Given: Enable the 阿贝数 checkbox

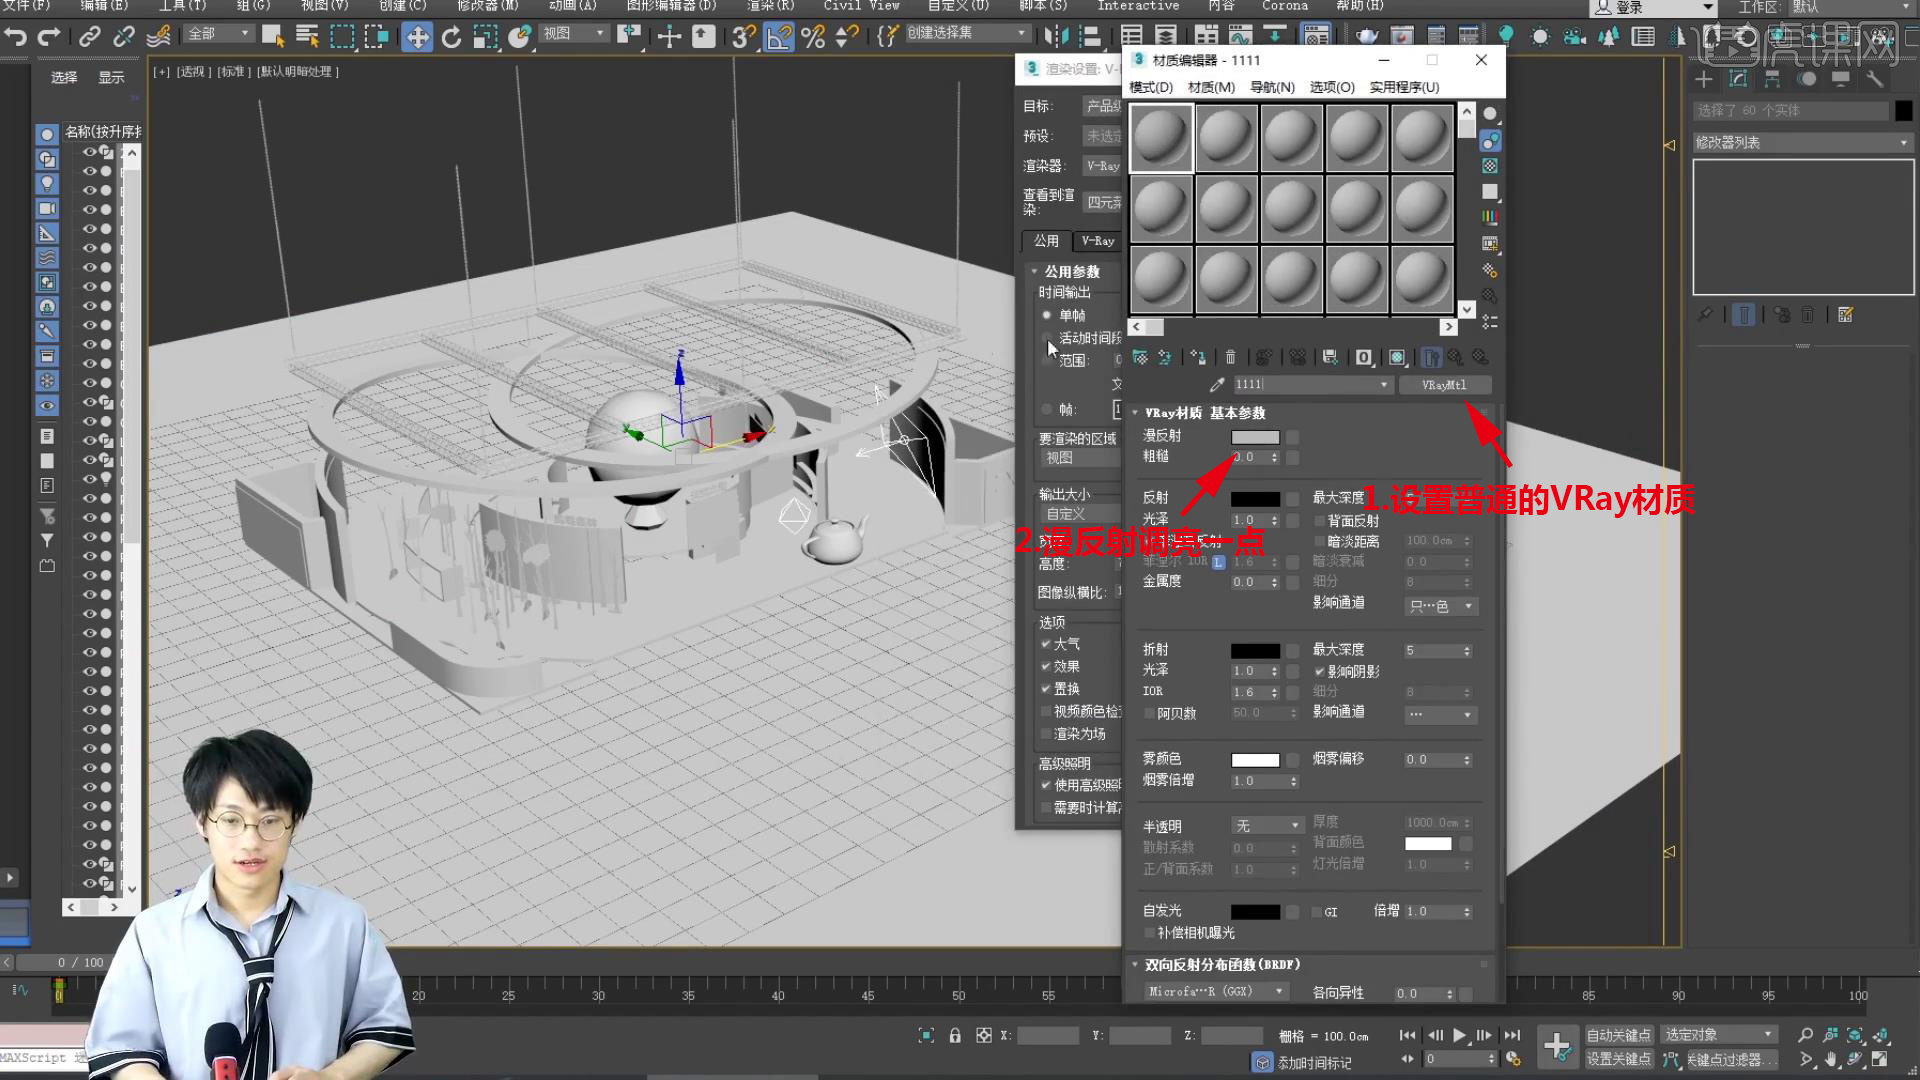Looking at the screenshot, I should (x=1150, y=714).
